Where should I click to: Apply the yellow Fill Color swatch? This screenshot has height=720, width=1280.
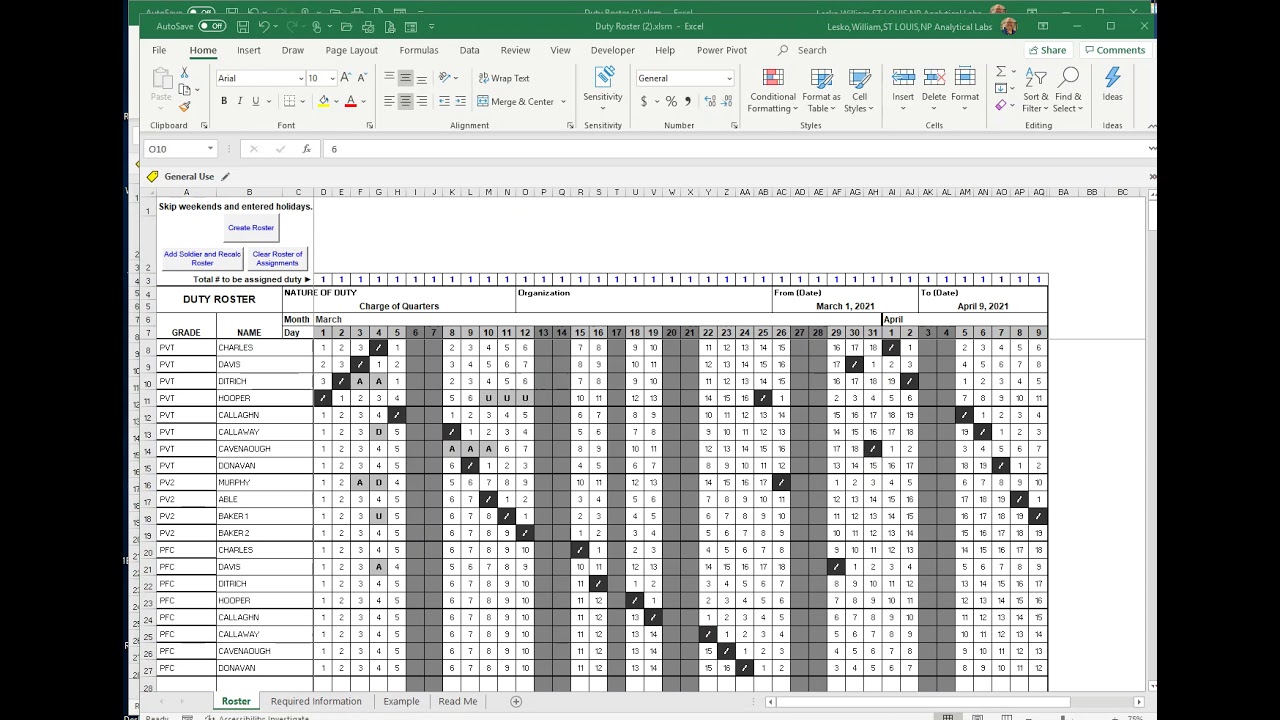tap(323, 101)
